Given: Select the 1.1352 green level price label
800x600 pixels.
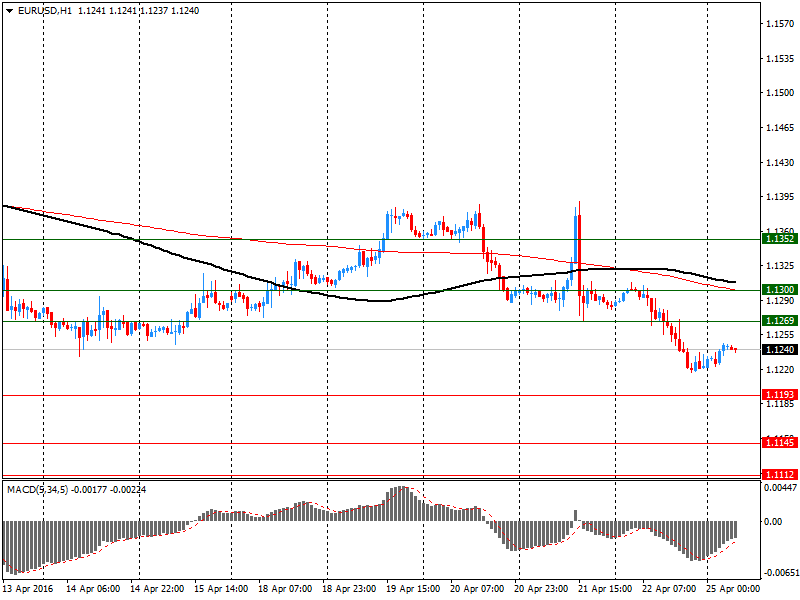Looking at the screenshot, I should pos(780,239).
